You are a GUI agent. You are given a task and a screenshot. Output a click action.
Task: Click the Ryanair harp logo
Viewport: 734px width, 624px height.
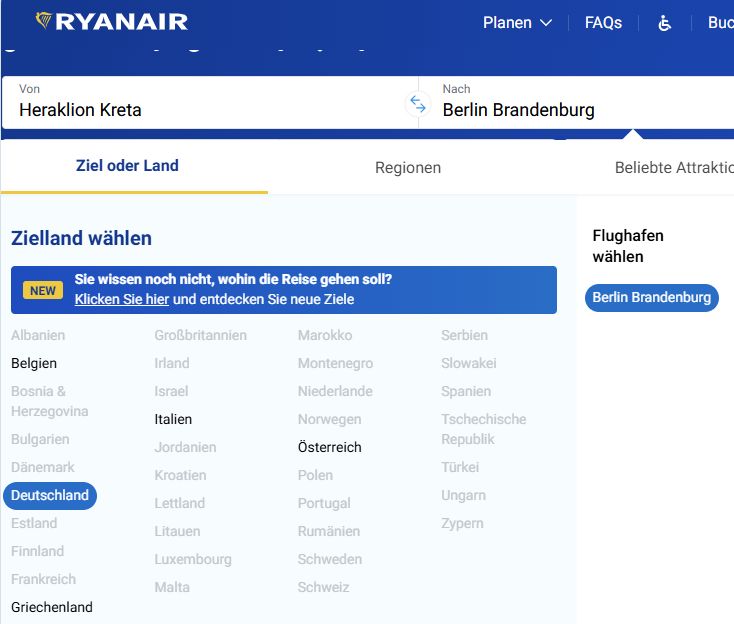(x=44, y=21)
